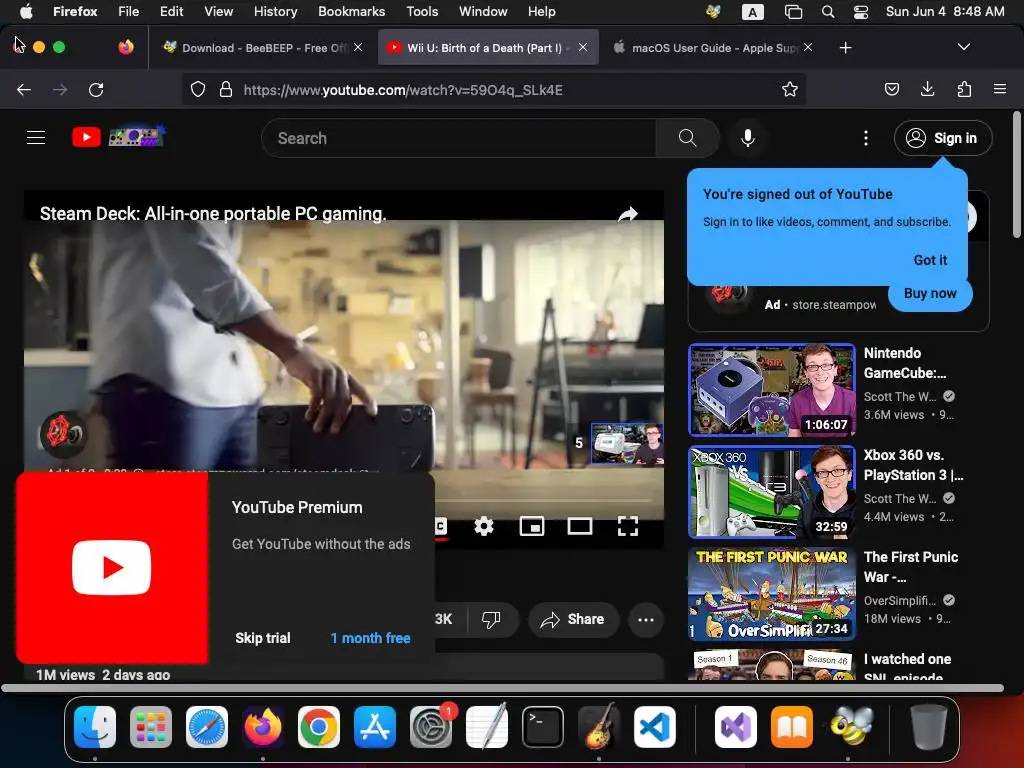Open the player settings gear
1024x768 pixels.
pyautogui.click(x=483, y=526)
